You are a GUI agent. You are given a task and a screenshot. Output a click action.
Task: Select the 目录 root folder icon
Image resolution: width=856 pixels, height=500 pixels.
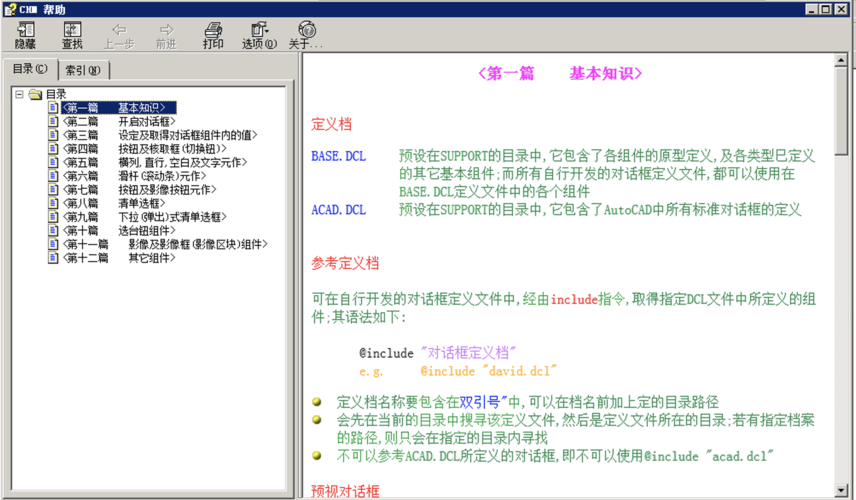(35, 94)
